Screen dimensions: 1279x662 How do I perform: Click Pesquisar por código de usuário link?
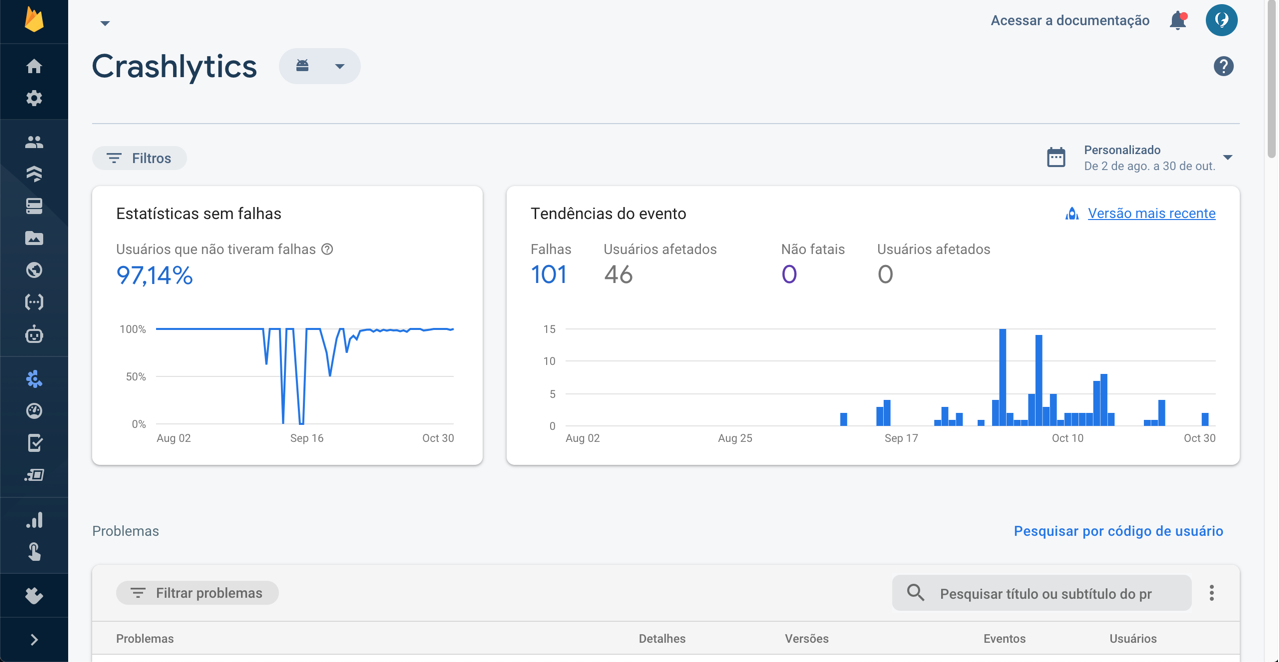(x=1118, y=531)
